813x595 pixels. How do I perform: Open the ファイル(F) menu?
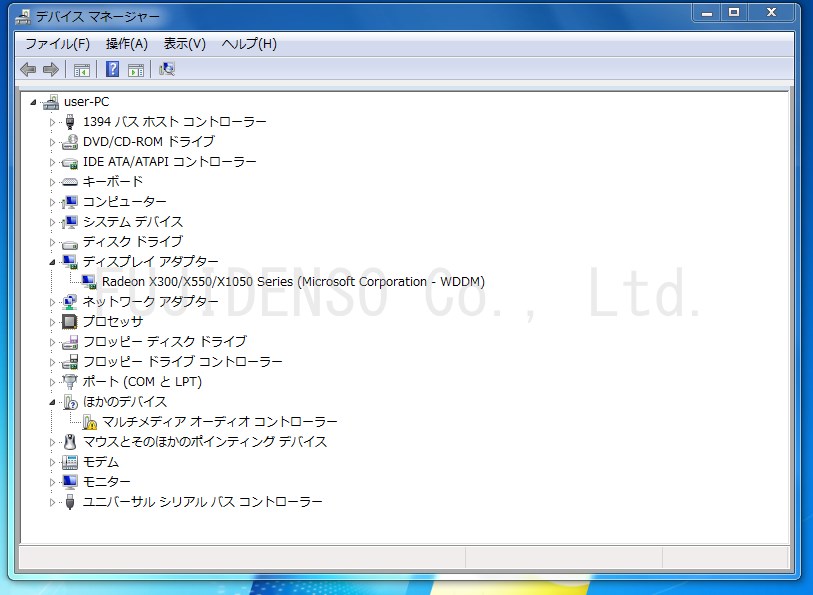58,44
